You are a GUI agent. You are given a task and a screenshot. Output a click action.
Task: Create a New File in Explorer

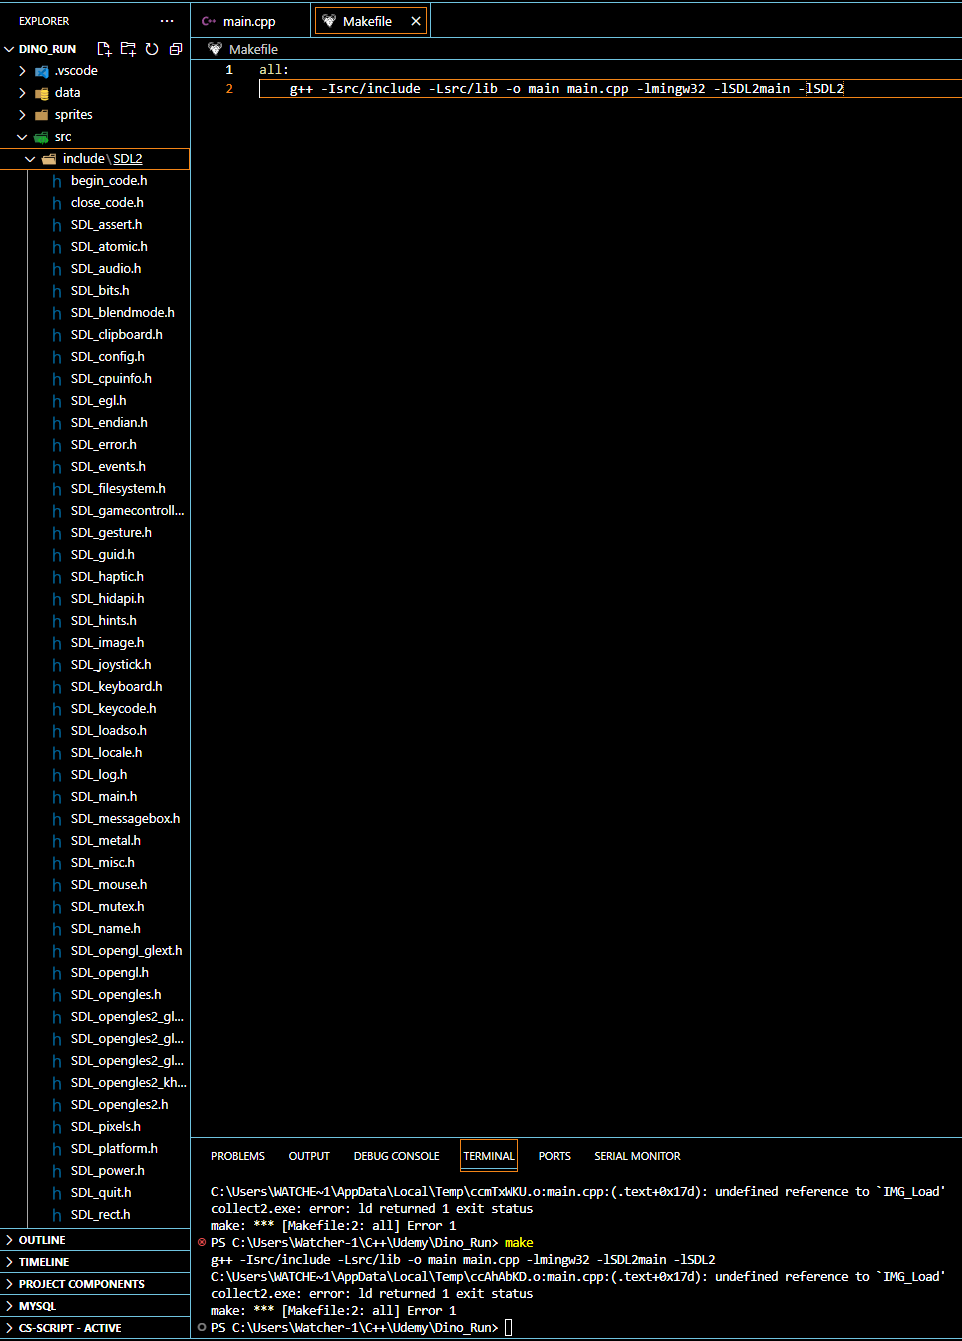click(104, 49)
